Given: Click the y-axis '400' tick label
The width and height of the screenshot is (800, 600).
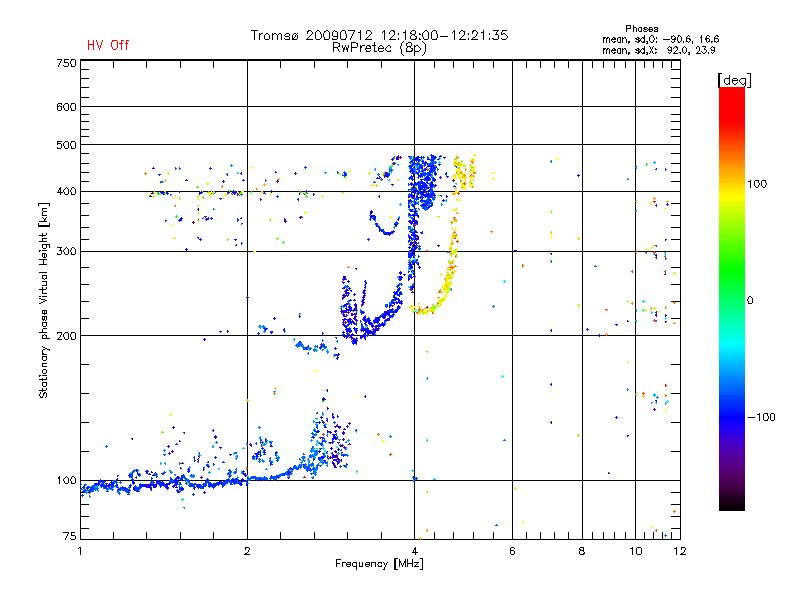Looking at the screenshot, I should pos(66,192).
